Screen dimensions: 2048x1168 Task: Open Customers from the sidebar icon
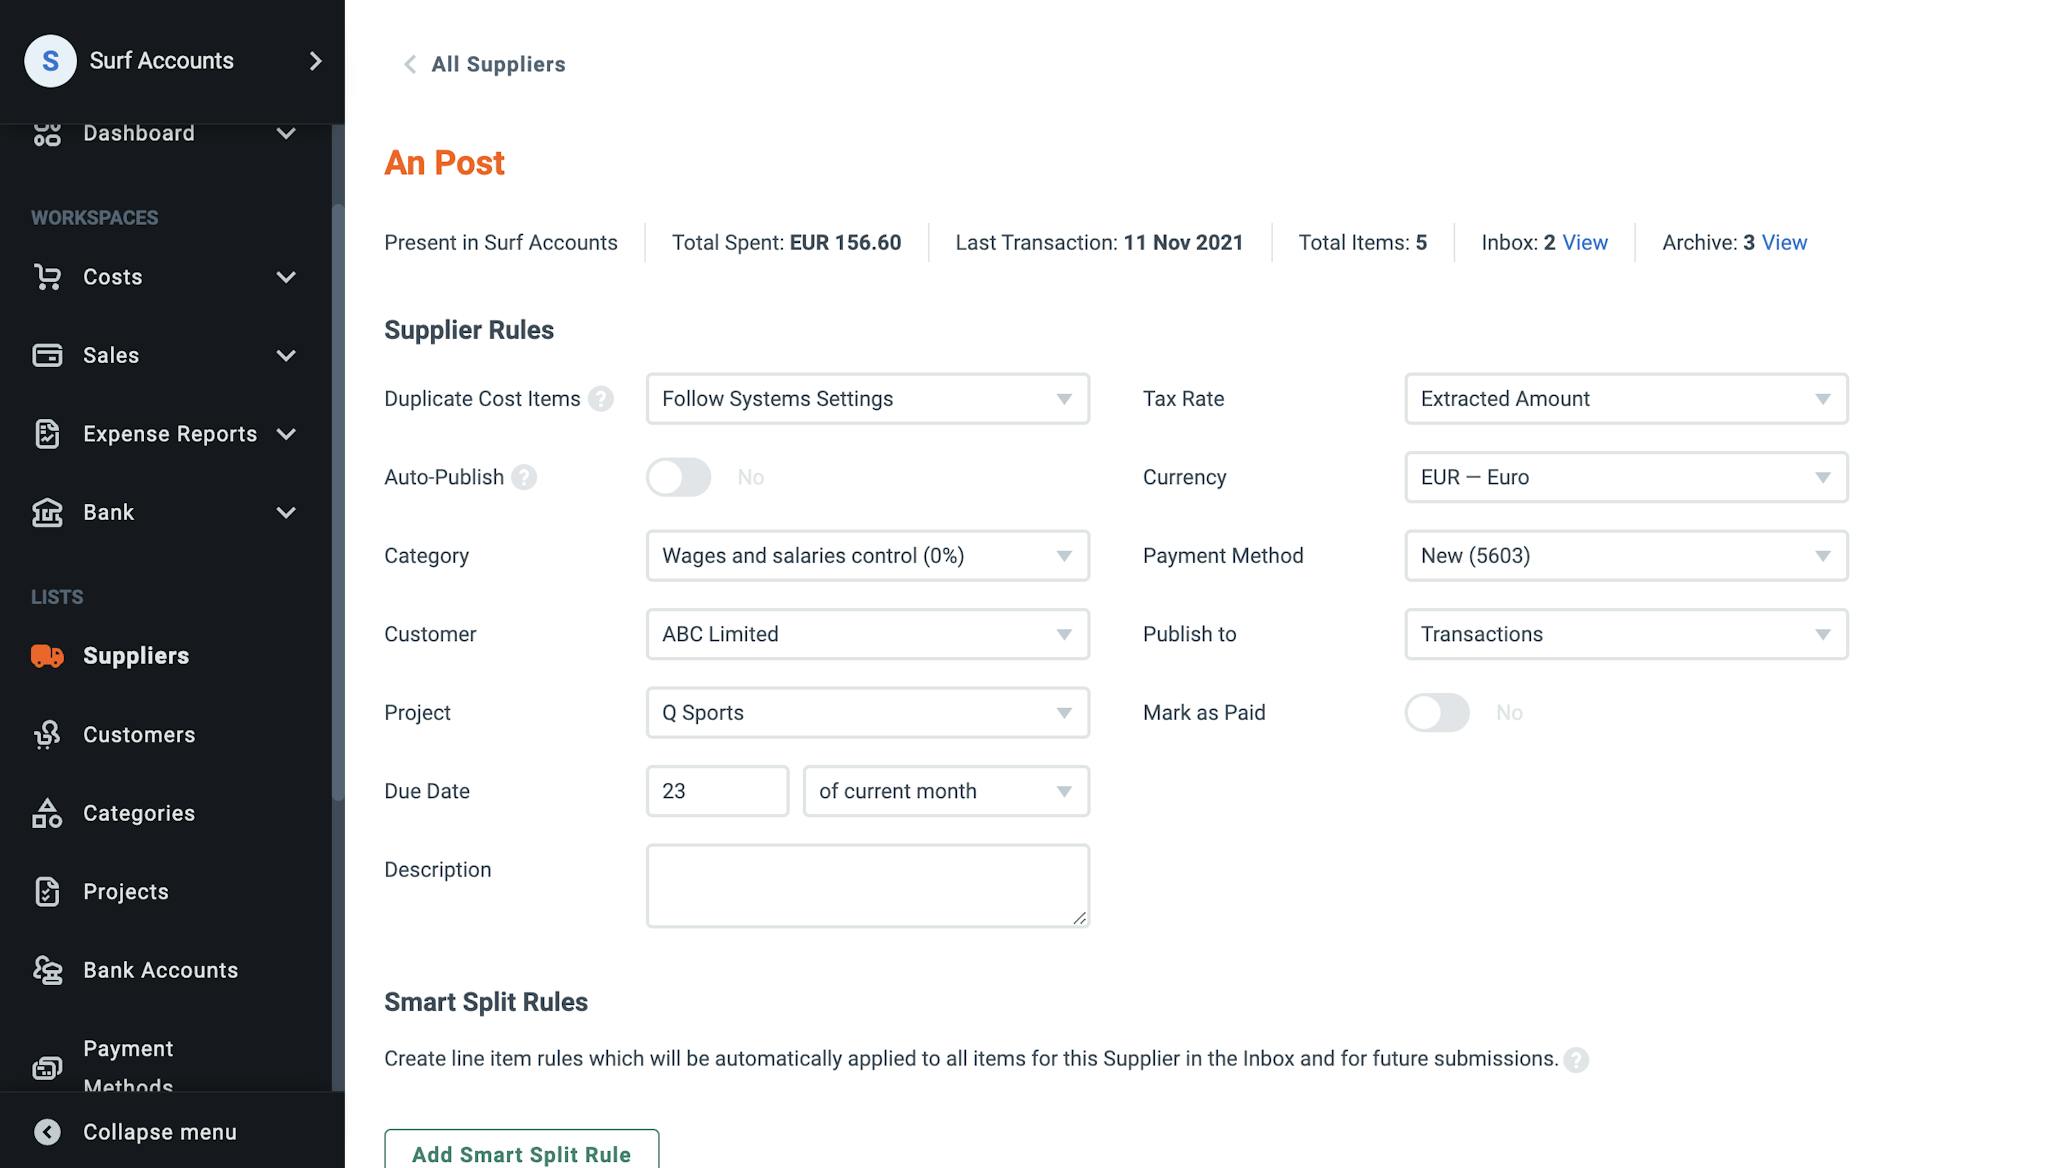point(47,734)
